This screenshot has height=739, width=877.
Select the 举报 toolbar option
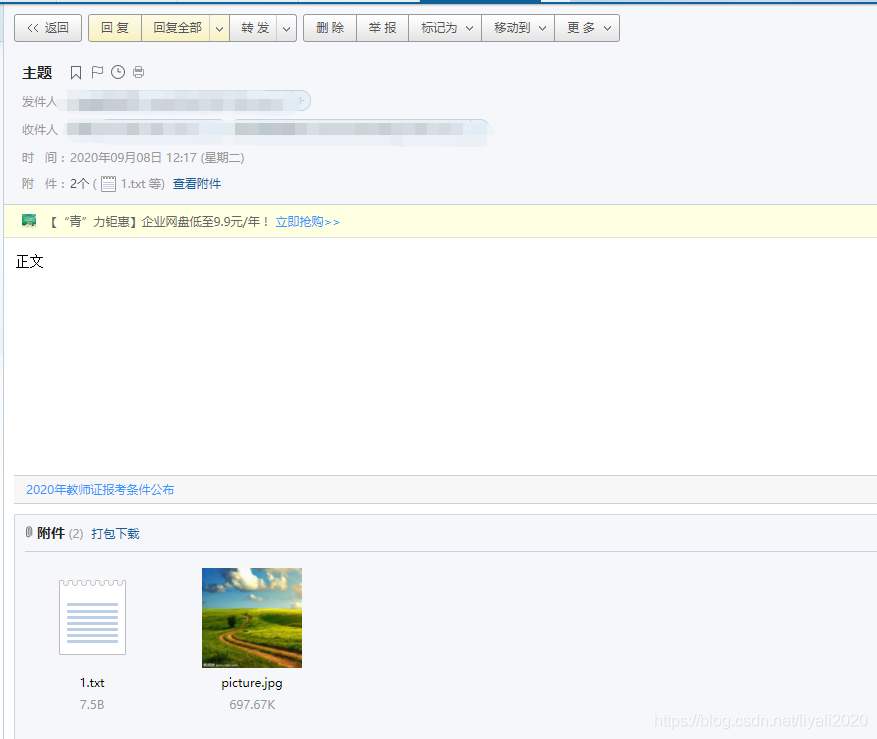tap(382, 28)
